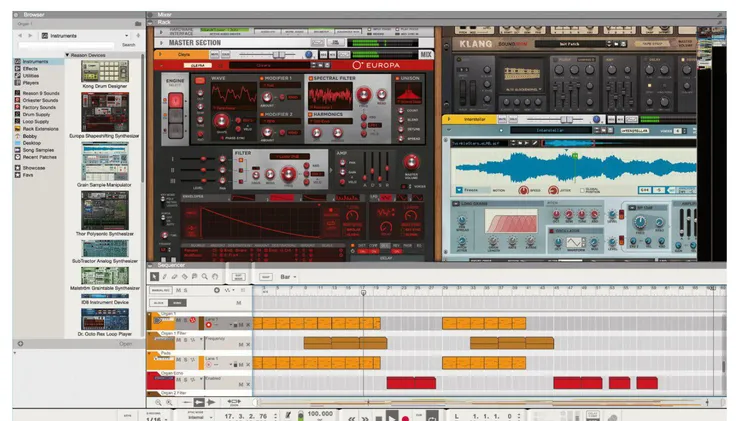Select Song Samples in Browser sidebar
Viewport: 750px width, 421px height.
pos(38,150)
